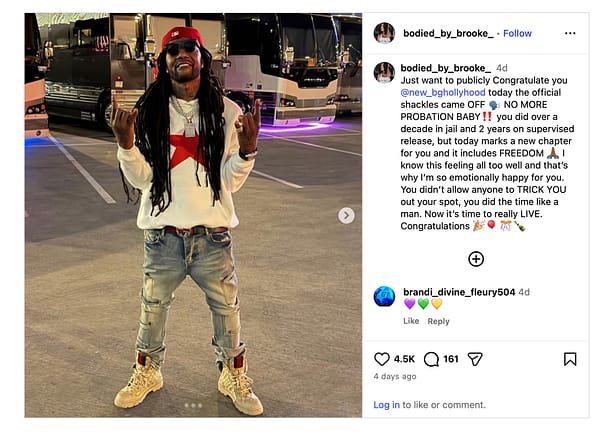Load more comments with plus circle

coord(476,259)
